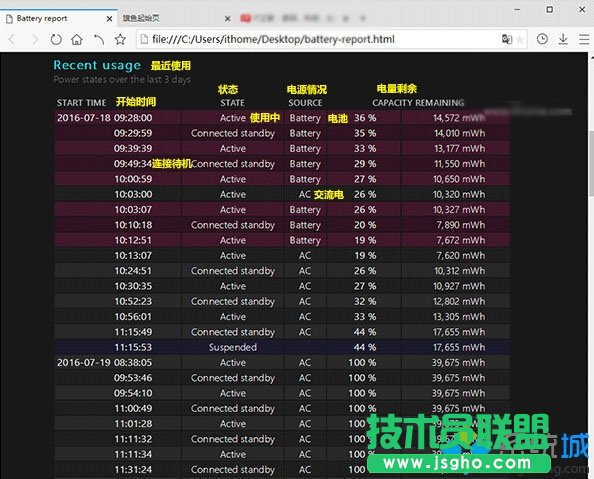This screenshot has height=479, width=594.
Task: Click the Recent usage heading
Action: (x=97, y=65)
